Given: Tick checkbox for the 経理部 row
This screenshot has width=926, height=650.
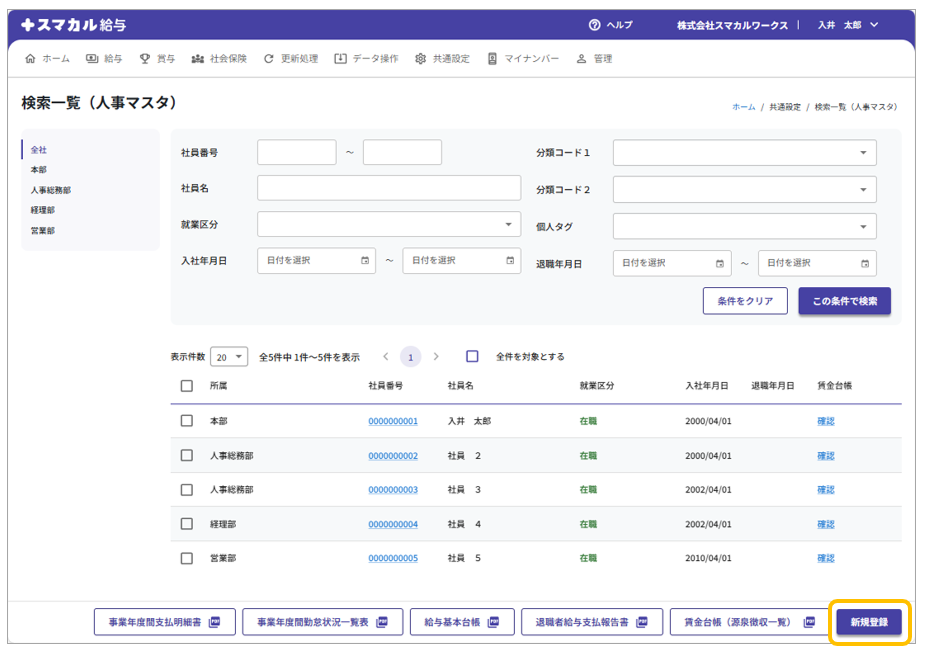Looking at the screenshot, I should [187, 524].
